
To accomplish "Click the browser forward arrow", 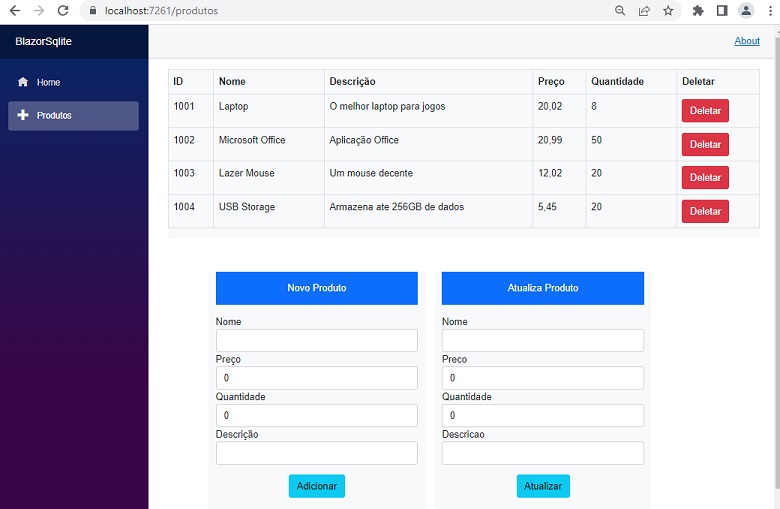I will click(x=39, y=10).
